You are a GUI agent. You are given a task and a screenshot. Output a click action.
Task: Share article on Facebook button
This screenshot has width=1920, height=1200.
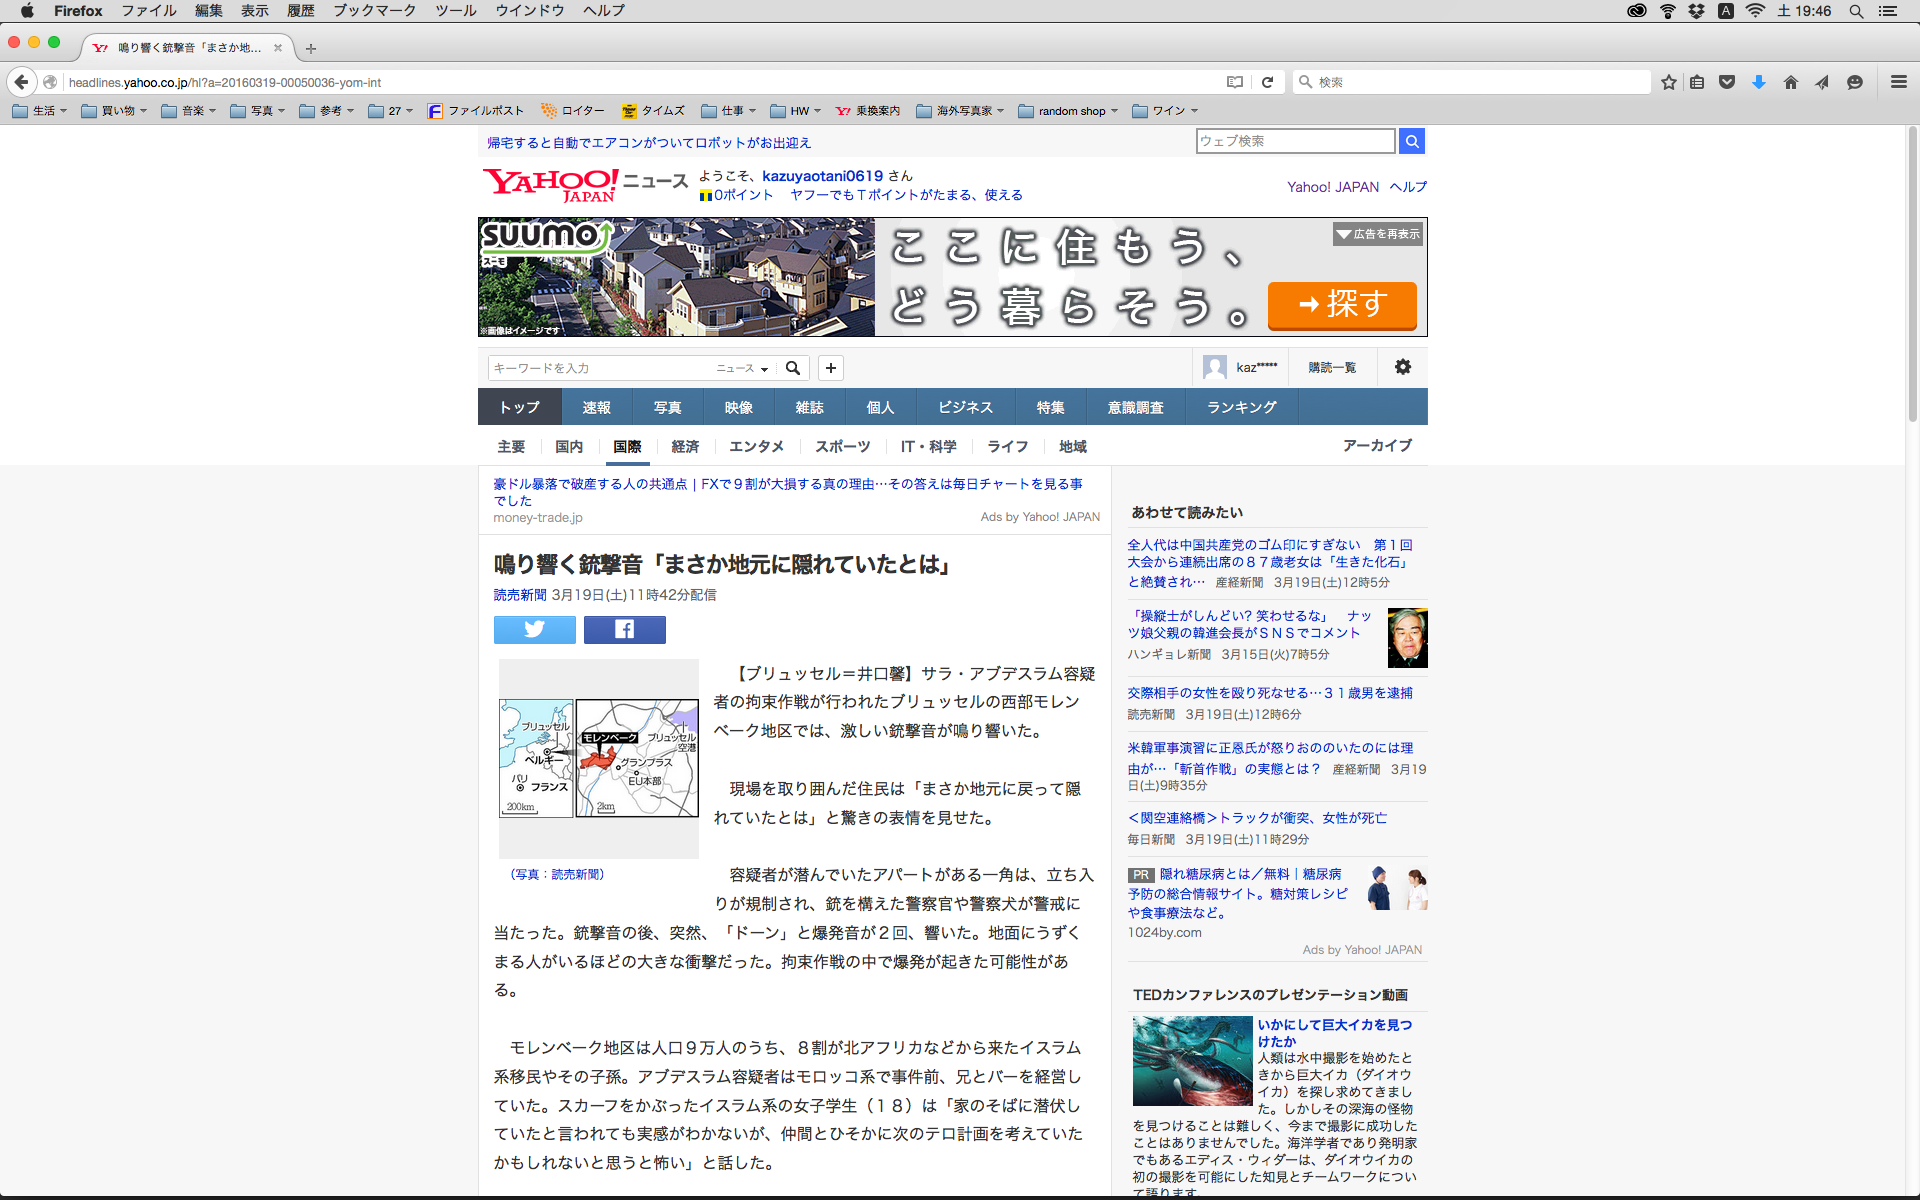coord(624,629)
